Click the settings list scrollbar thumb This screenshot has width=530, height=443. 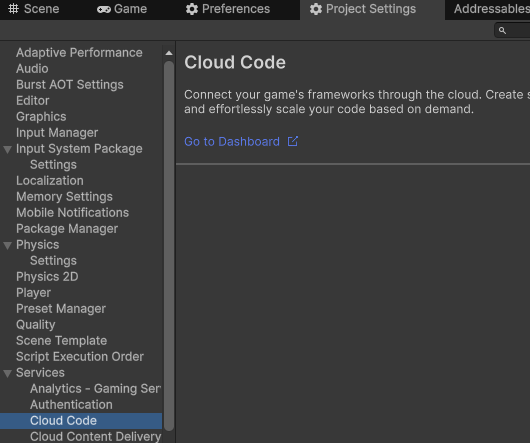(x=169, y=245)
